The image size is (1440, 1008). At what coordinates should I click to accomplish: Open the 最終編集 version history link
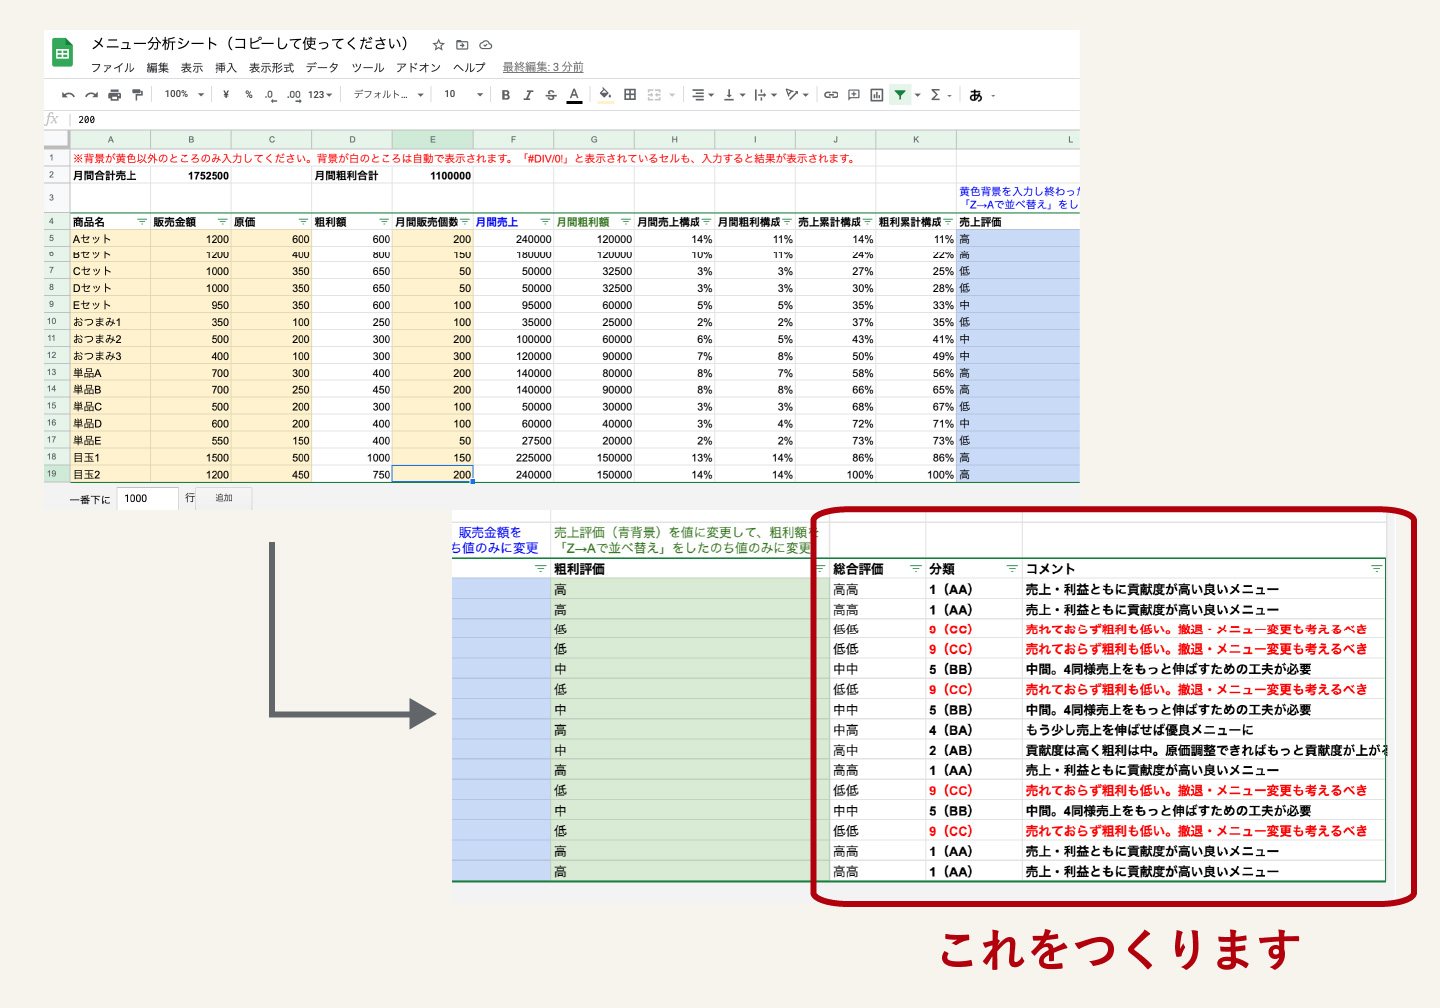543,68
